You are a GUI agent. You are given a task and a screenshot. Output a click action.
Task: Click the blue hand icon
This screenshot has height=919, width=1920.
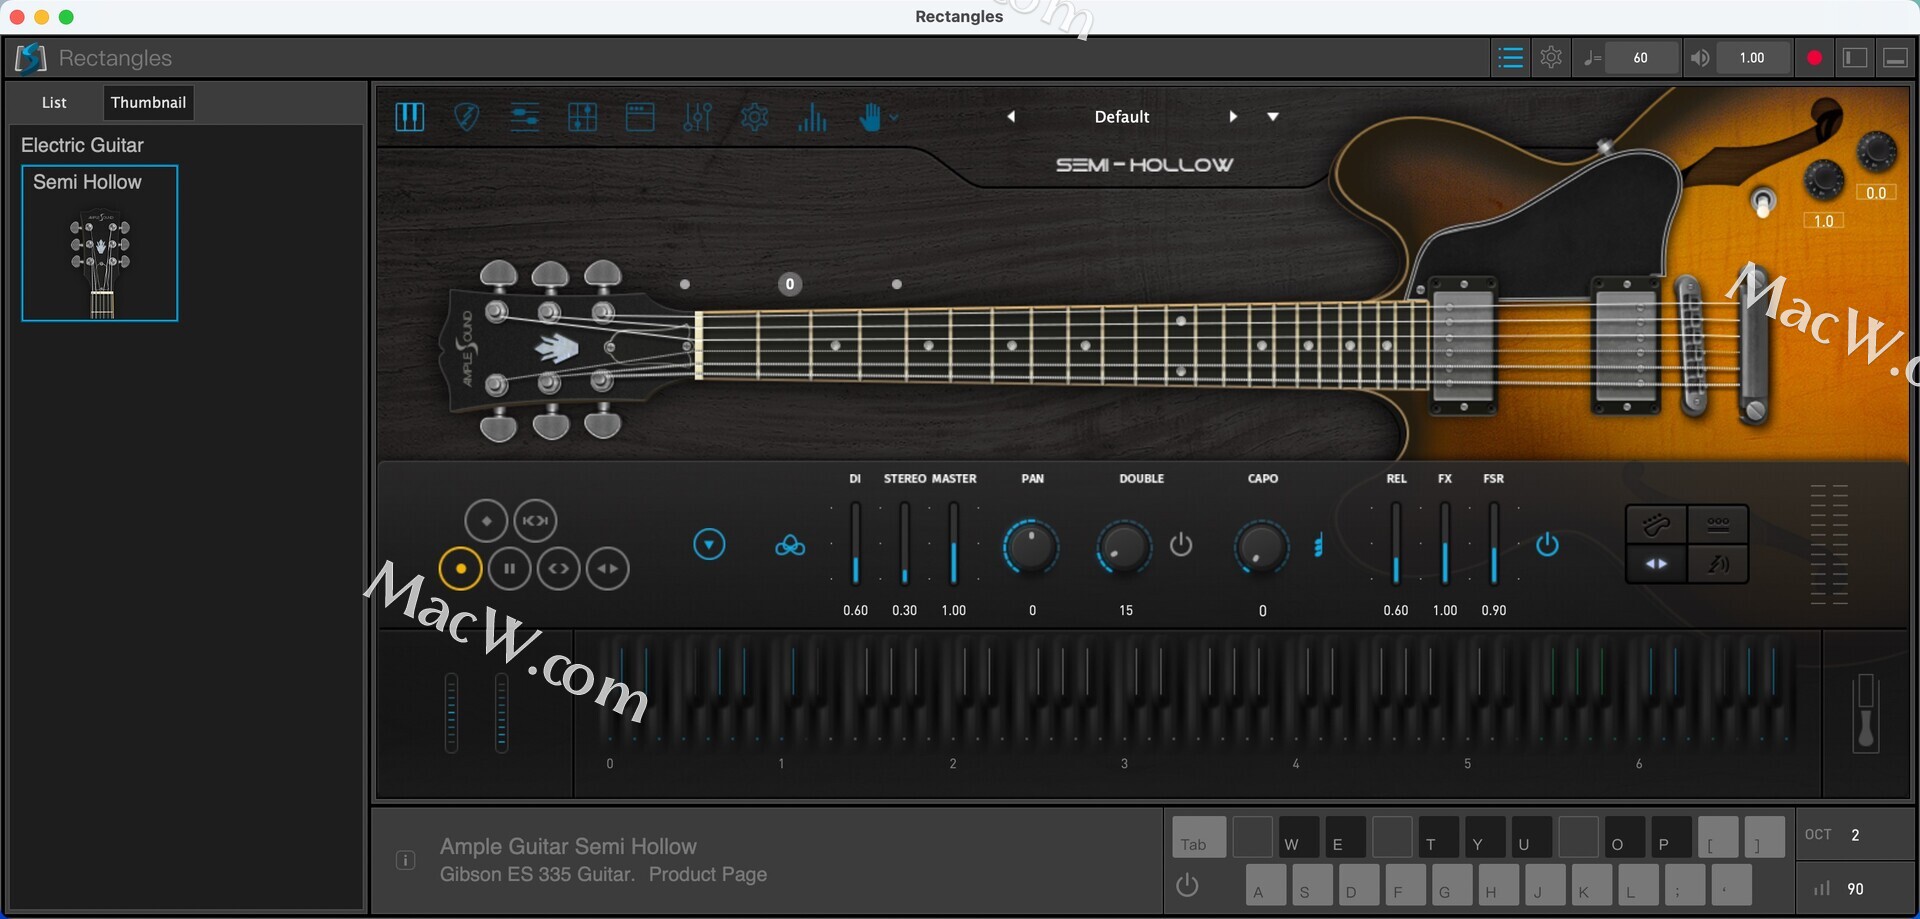pyautogui.click(x=870, y=117)
